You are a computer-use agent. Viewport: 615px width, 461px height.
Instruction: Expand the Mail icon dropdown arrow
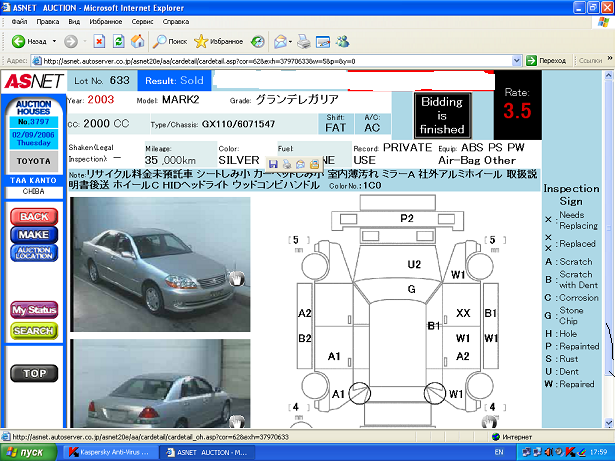(290, 41)
